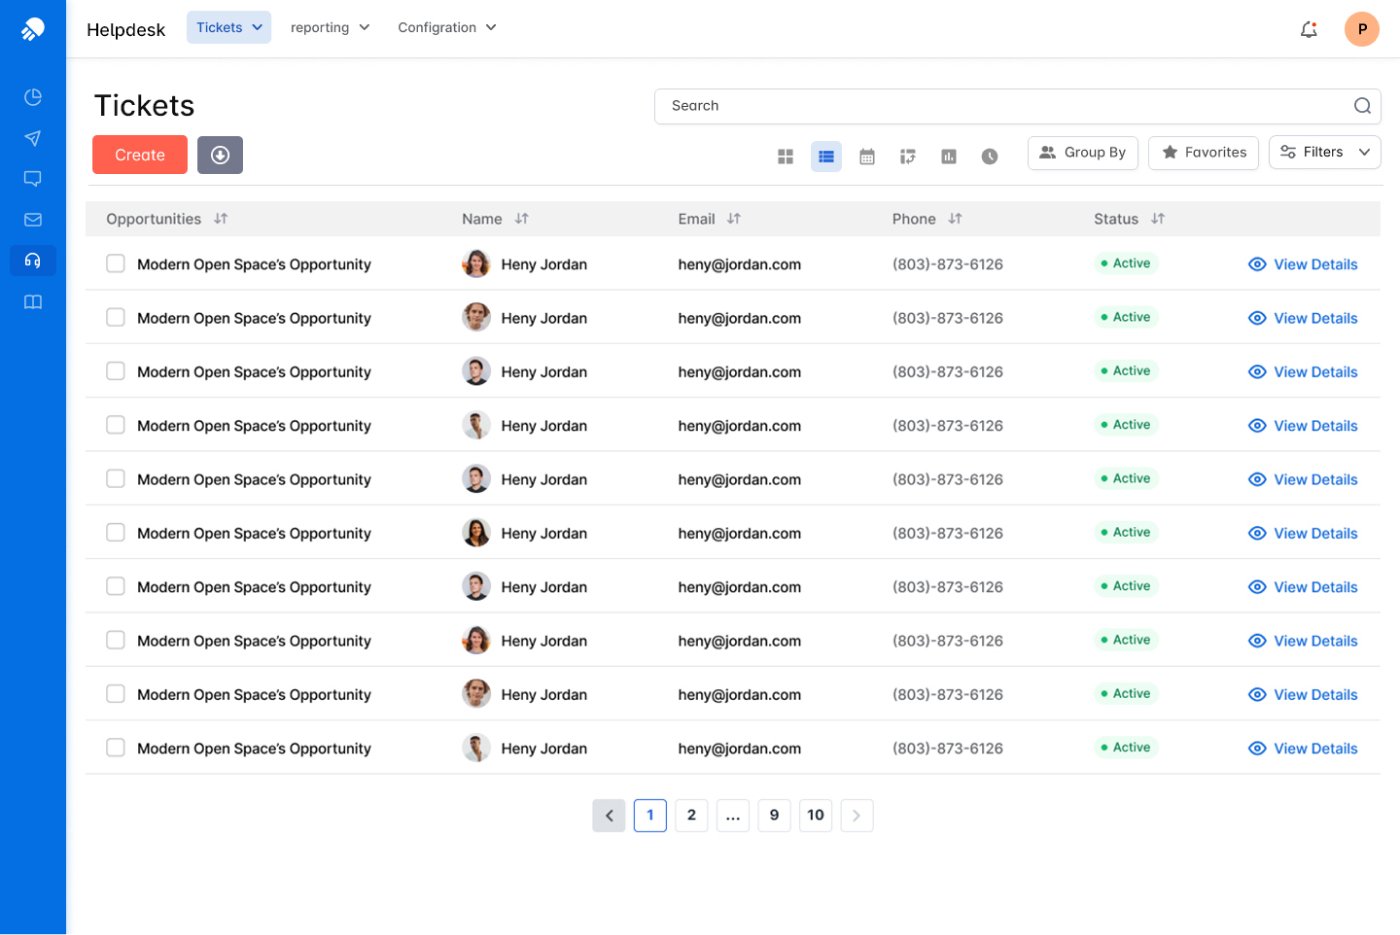
Task: Switch to the clock activity view
Action: pyautogui.click(x=989, y=156)
